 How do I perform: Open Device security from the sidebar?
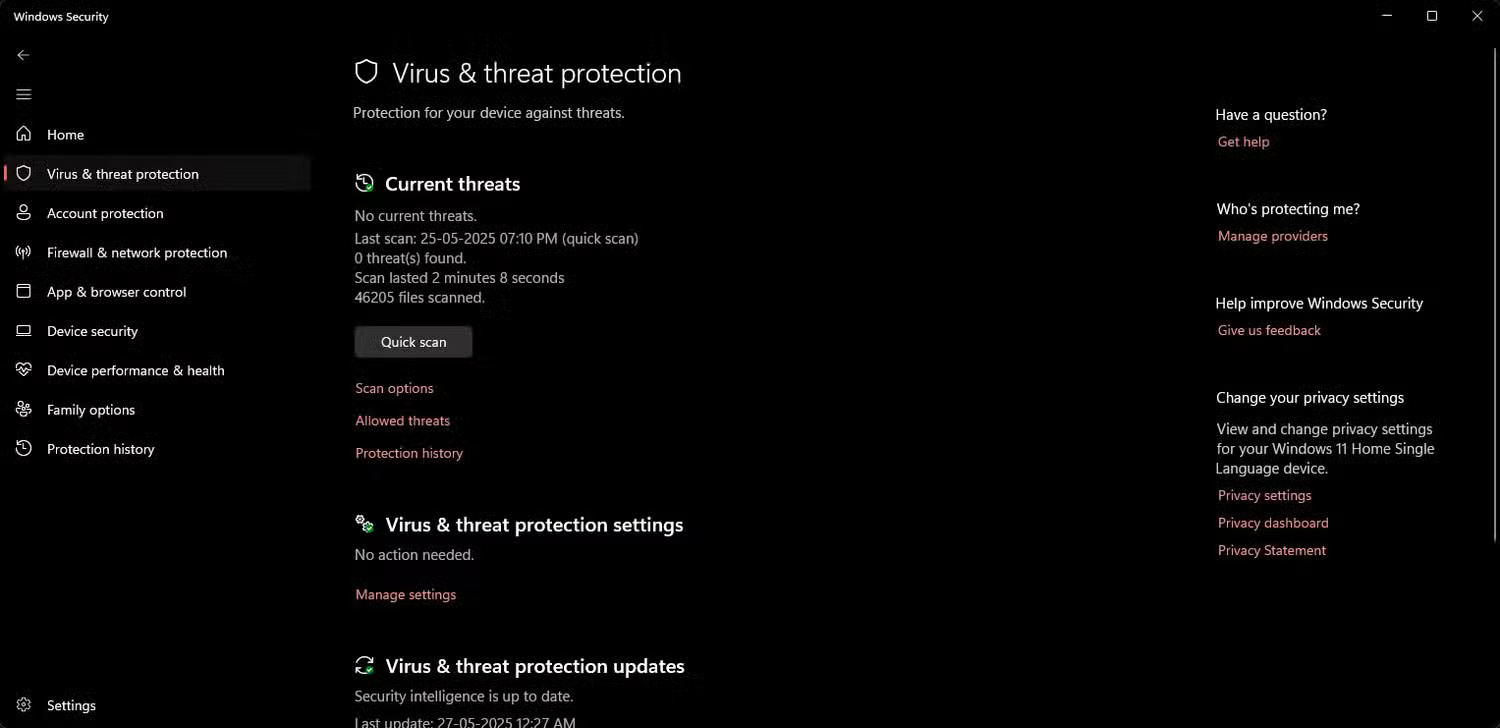click(x=90, y=331)
